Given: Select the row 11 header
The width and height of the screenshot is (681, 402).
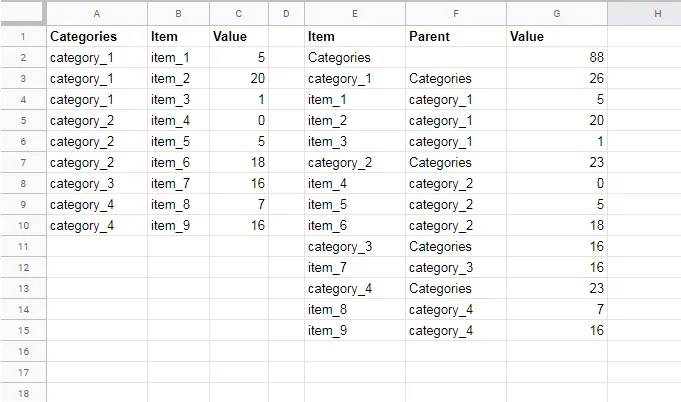Looking at the screenshot, I should (x=22, y=246).
